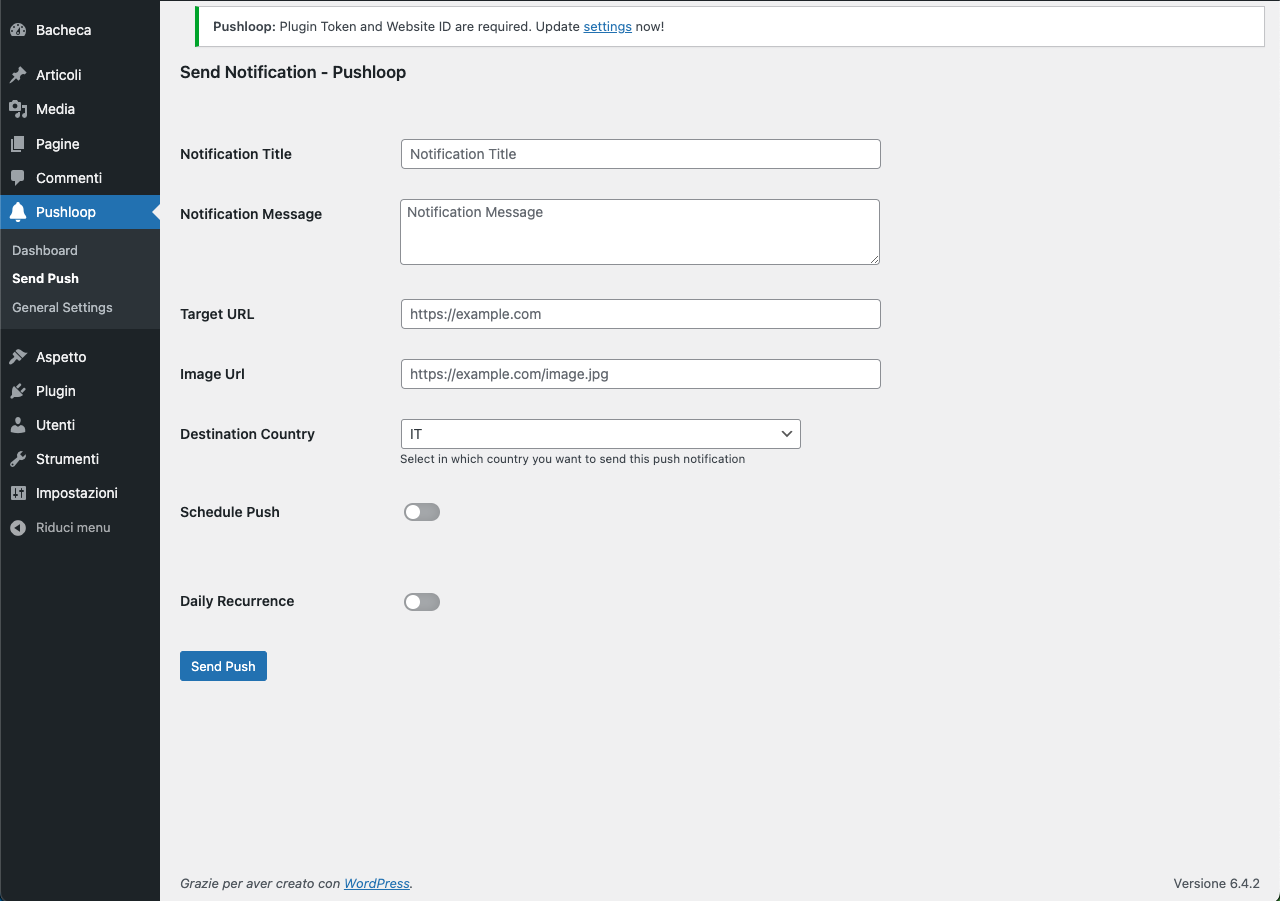Click the Commenti speech bubble icon
Image resolution: width=1280 pixels, height=901 pixels.
point(18,178)
